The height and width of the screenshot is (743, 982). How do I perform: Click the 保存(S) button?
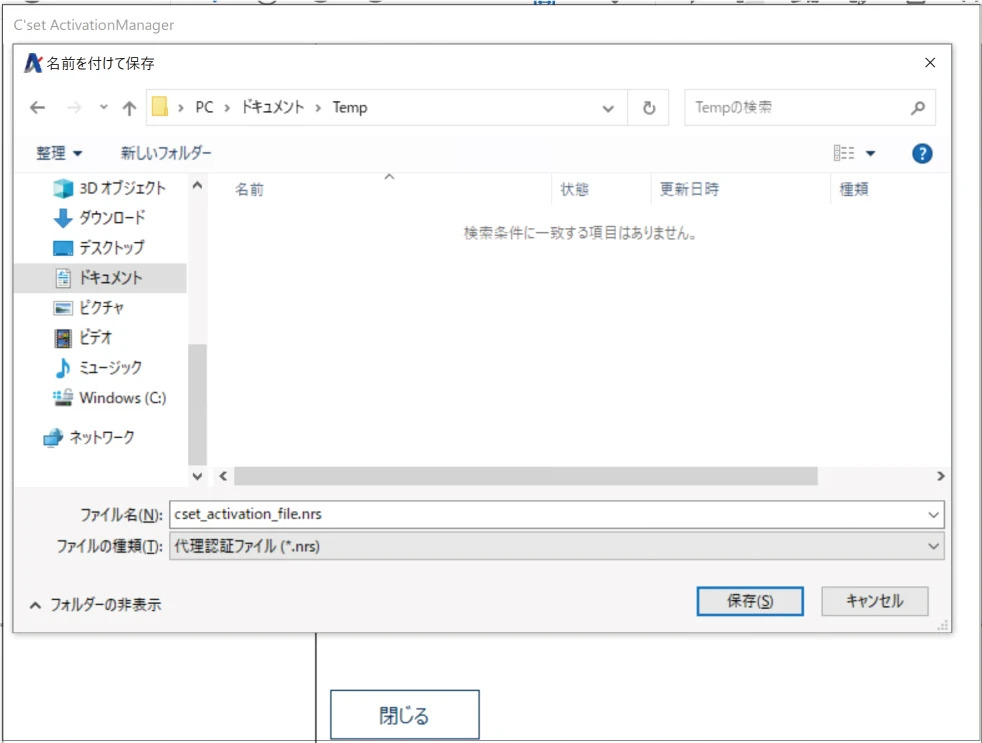point(750,601)
